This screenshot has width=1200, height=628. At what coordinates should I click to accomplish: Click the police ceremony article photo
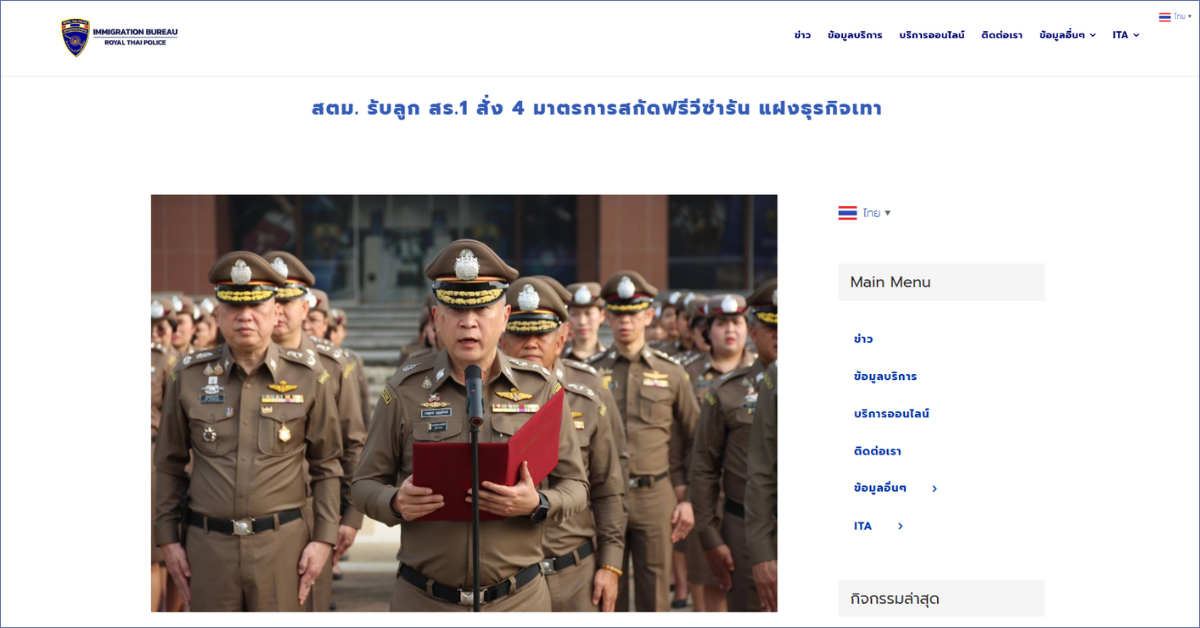pos(464,403)
